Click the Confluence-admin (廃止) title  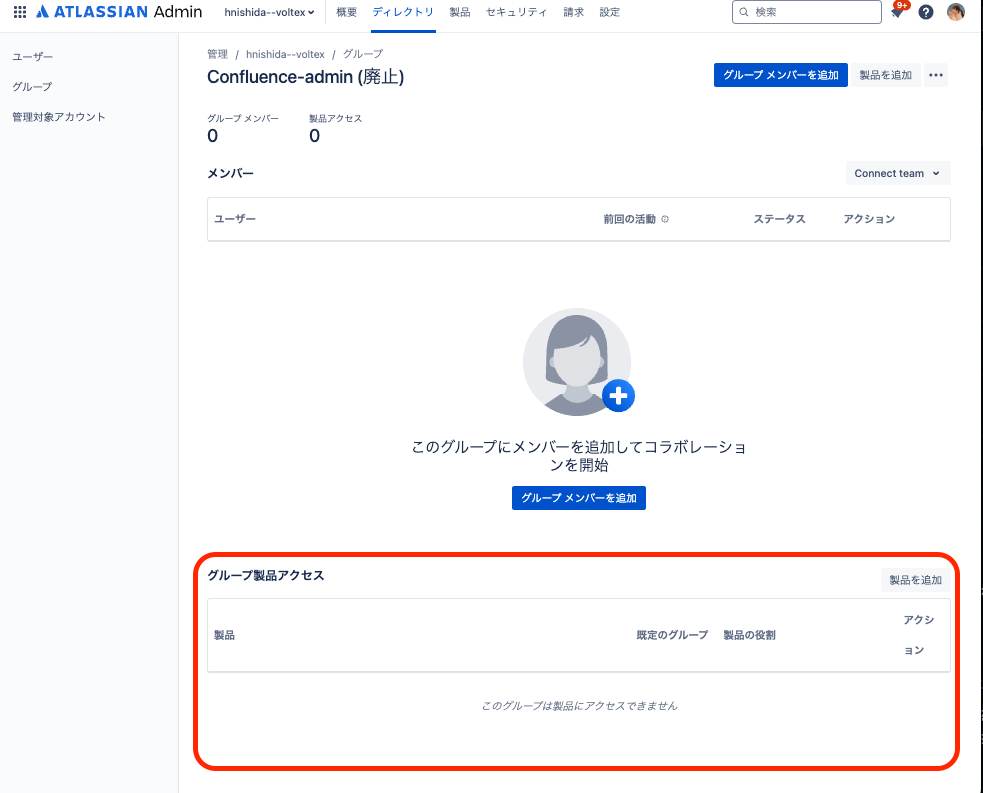click(305, 76)
